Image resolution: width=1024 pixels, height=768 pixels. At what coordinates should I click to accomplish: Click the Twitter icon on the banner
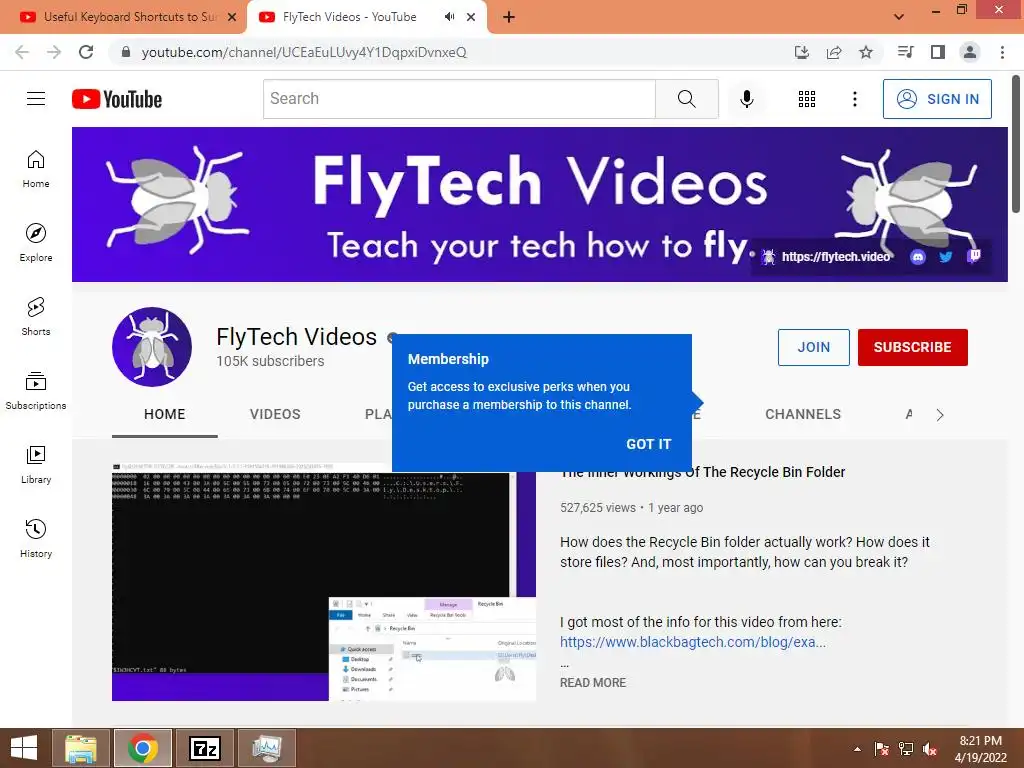click(946, 257)
